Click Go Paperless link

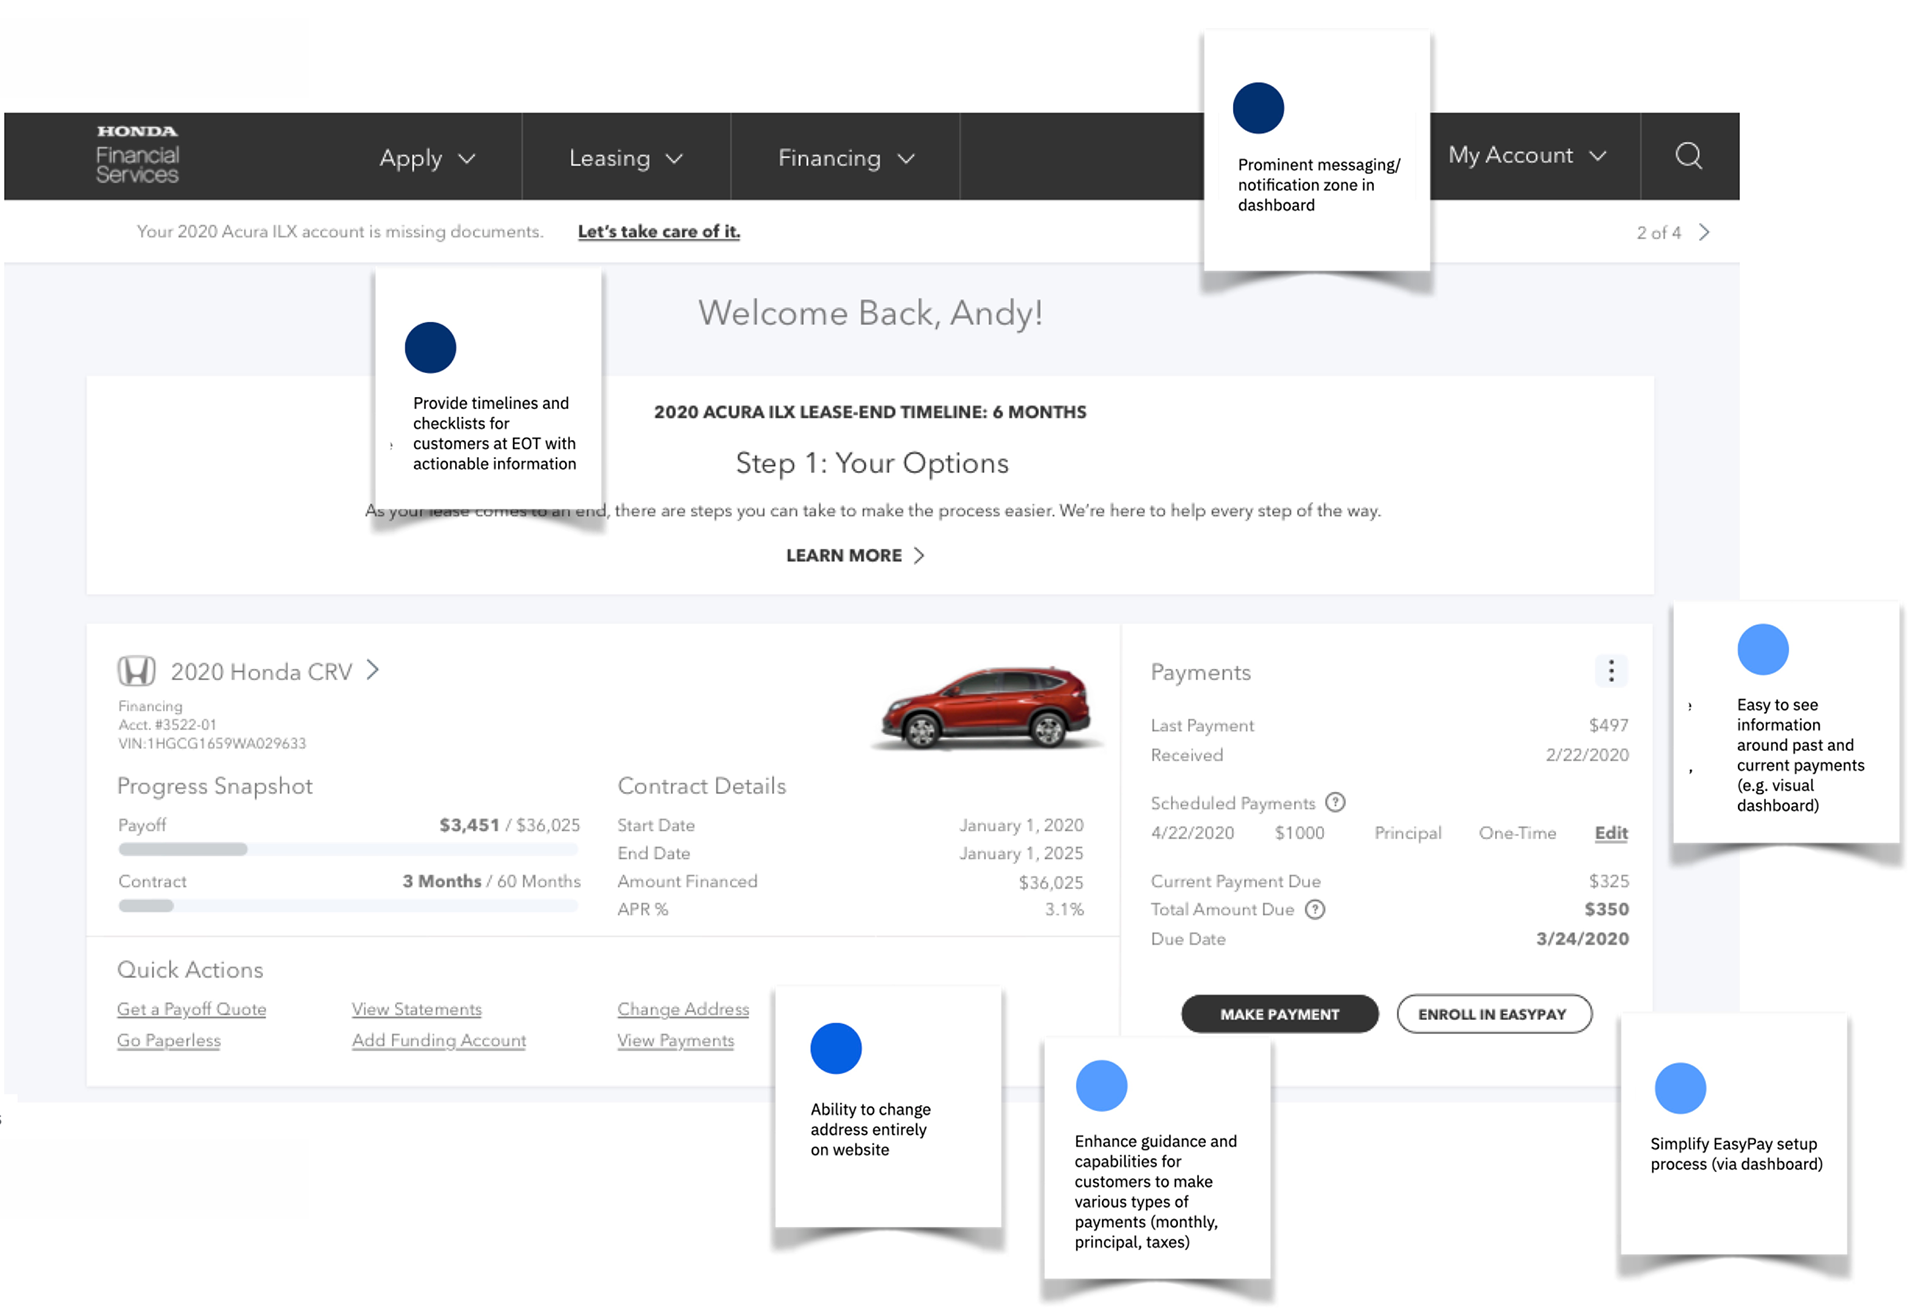[x=169, y=1040]
